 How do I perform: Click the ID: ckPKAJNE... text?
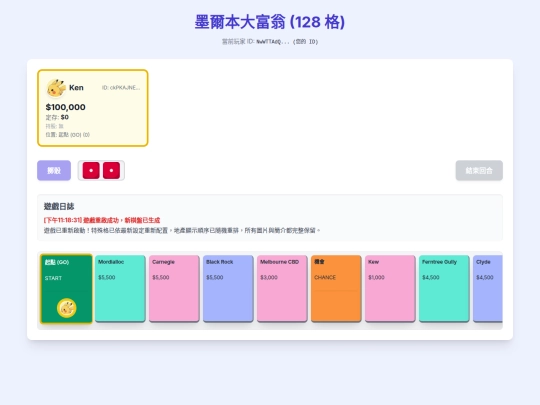click(121, 88)
